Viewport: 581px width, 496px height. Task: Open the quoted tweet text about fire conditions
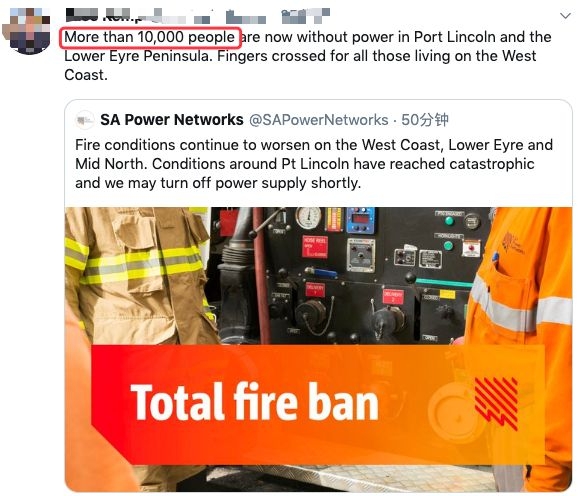[314, 164]
